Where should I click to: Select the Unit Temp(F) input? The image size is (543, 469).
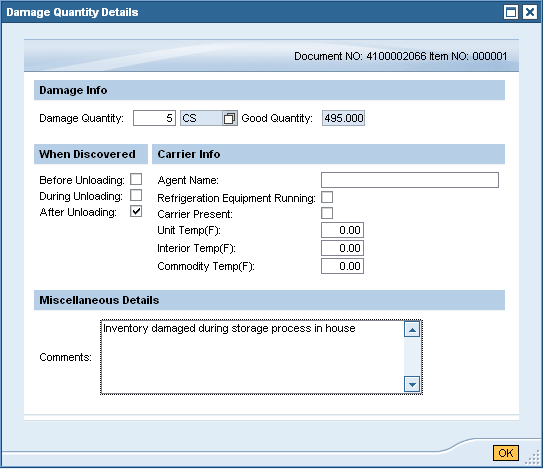pyautogui.click(x=342, y=230)
